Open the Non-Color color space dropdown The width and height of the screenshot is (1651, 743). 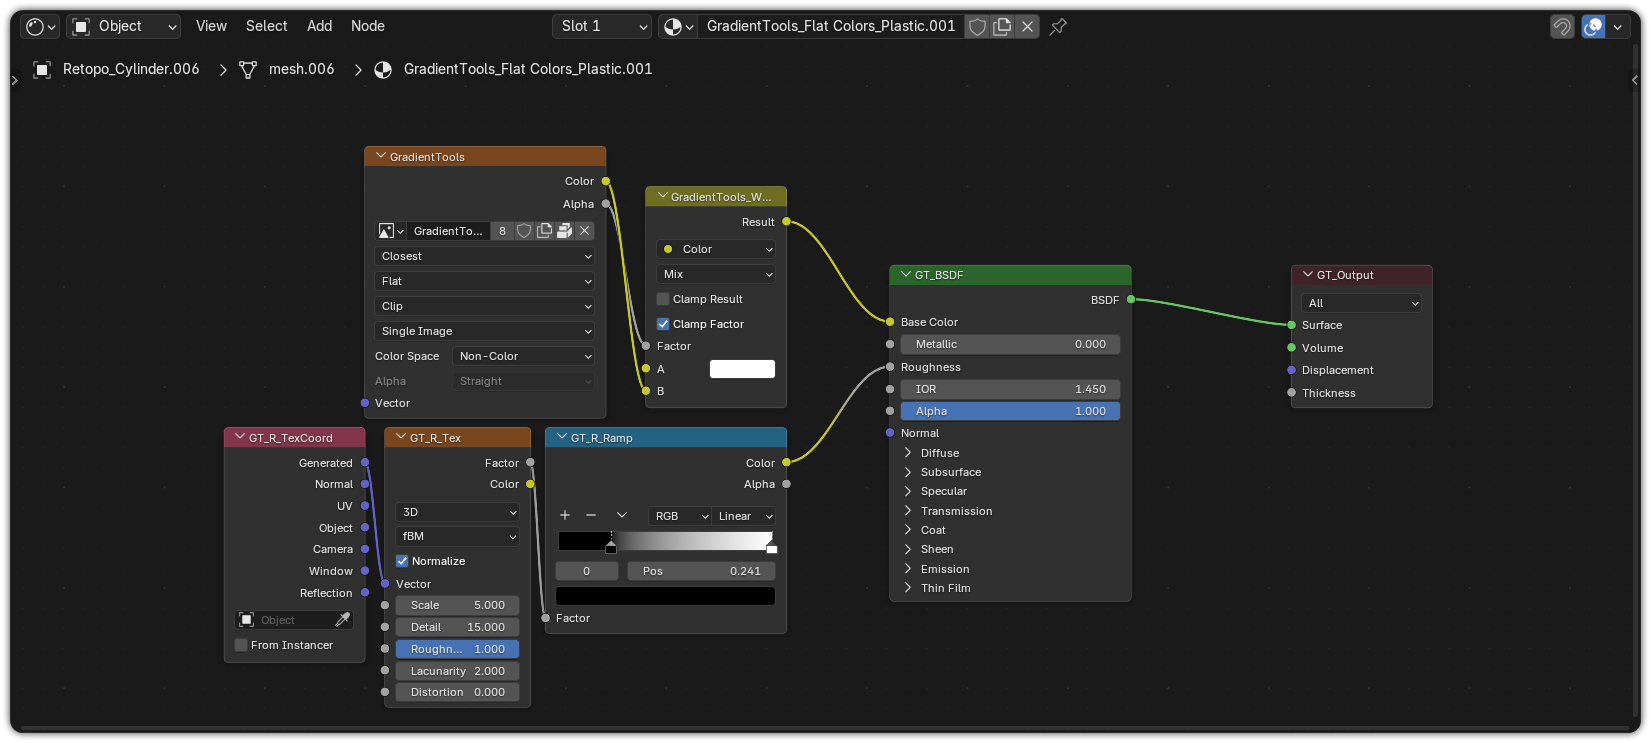pyautogui.click(x=524, y=356)
